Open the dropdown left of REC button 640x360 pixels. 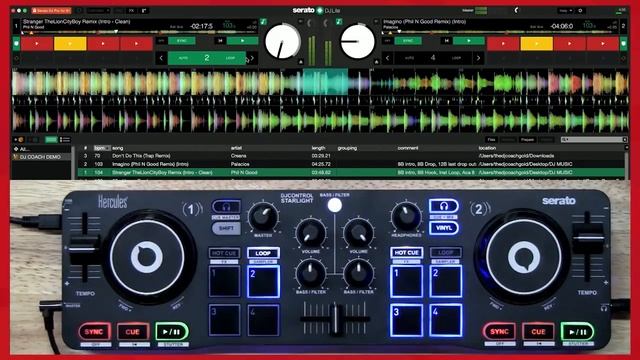(x=98, y=11)
